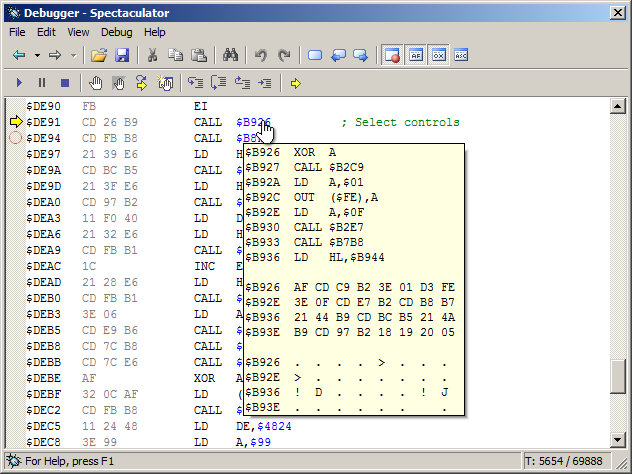The image size is (632, 474).
Task: Click the Open file folder icon
Action: (x=99, y=55)
